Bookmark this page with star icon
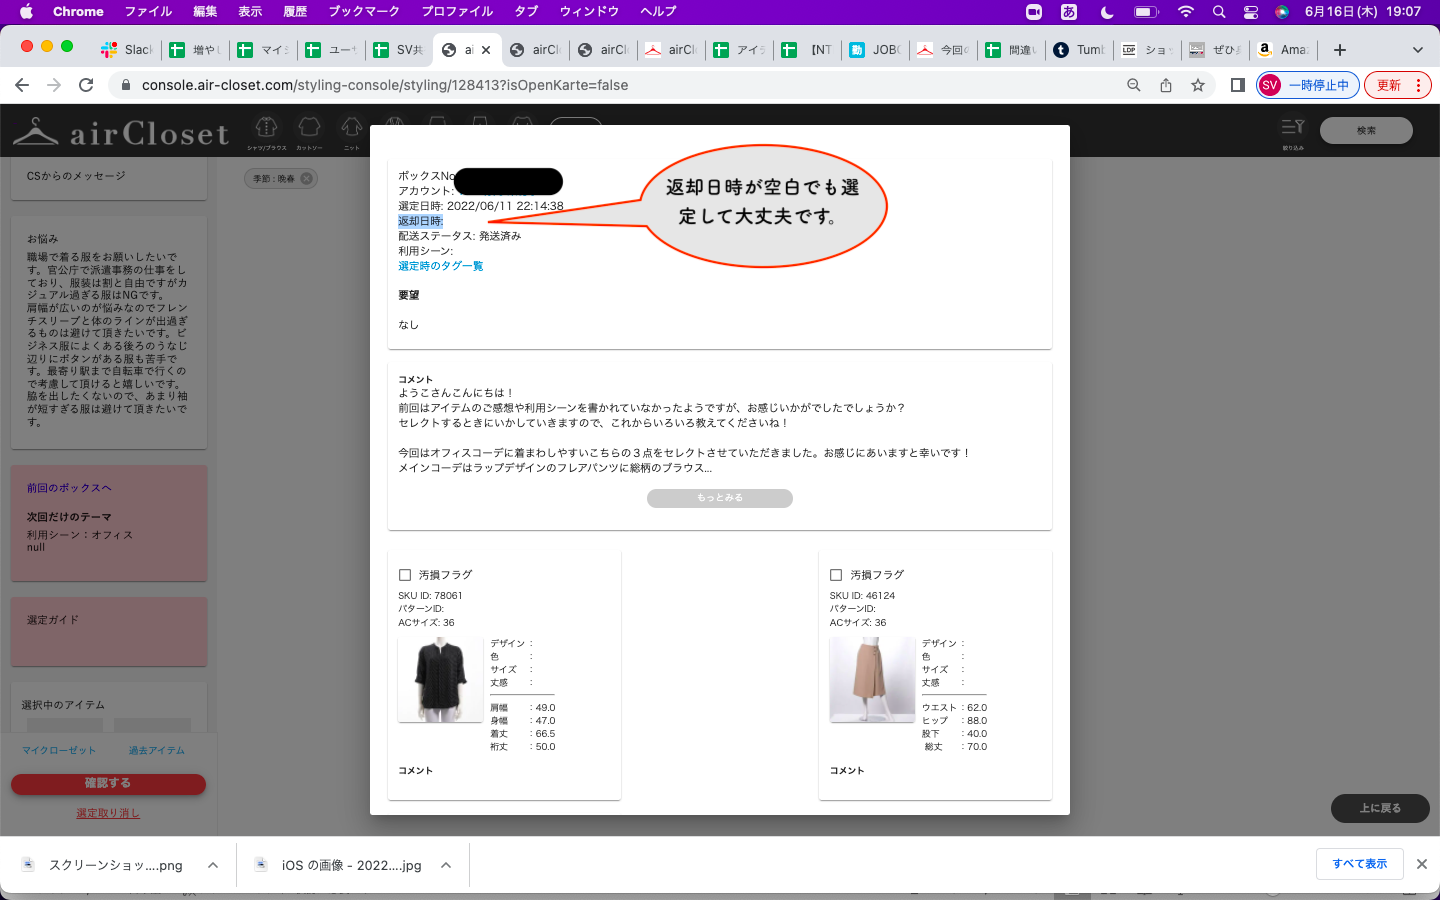This screenshot has height=900, width=1440. pos(1198,85)
